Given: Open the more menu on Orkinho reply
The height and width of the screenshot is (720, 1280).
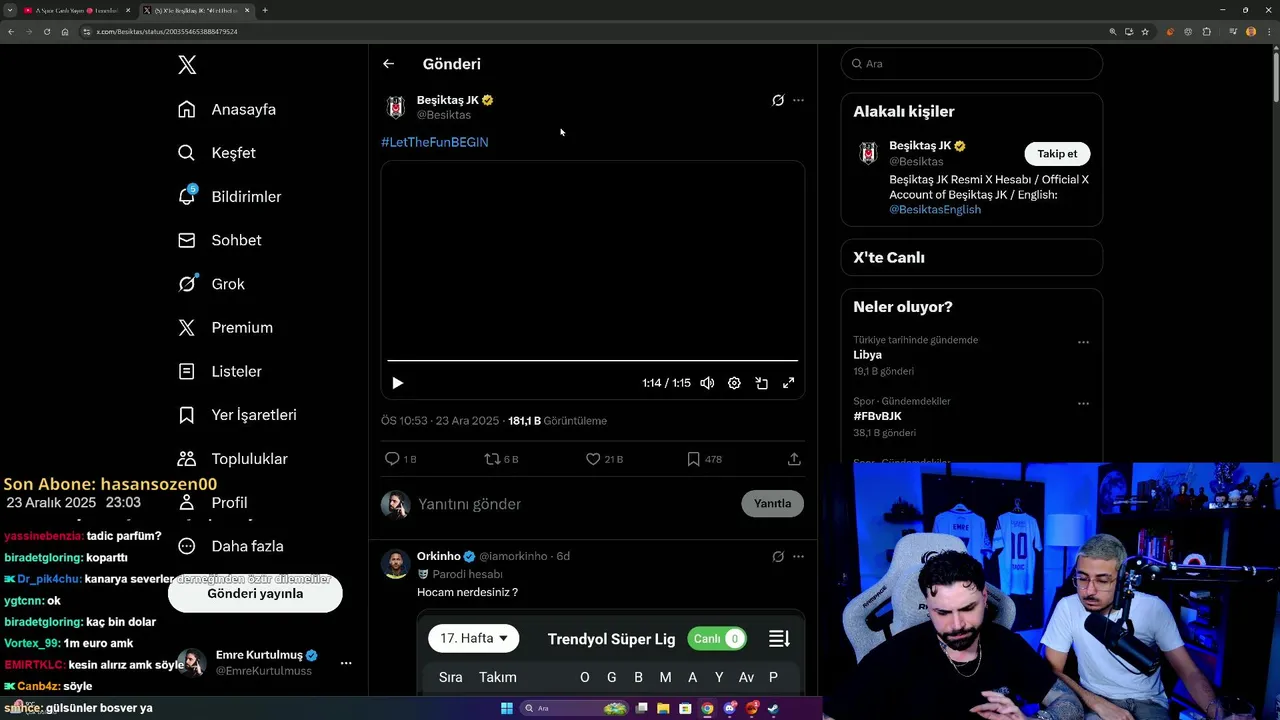Looking at the screenshot, I should tap(798, 556).
